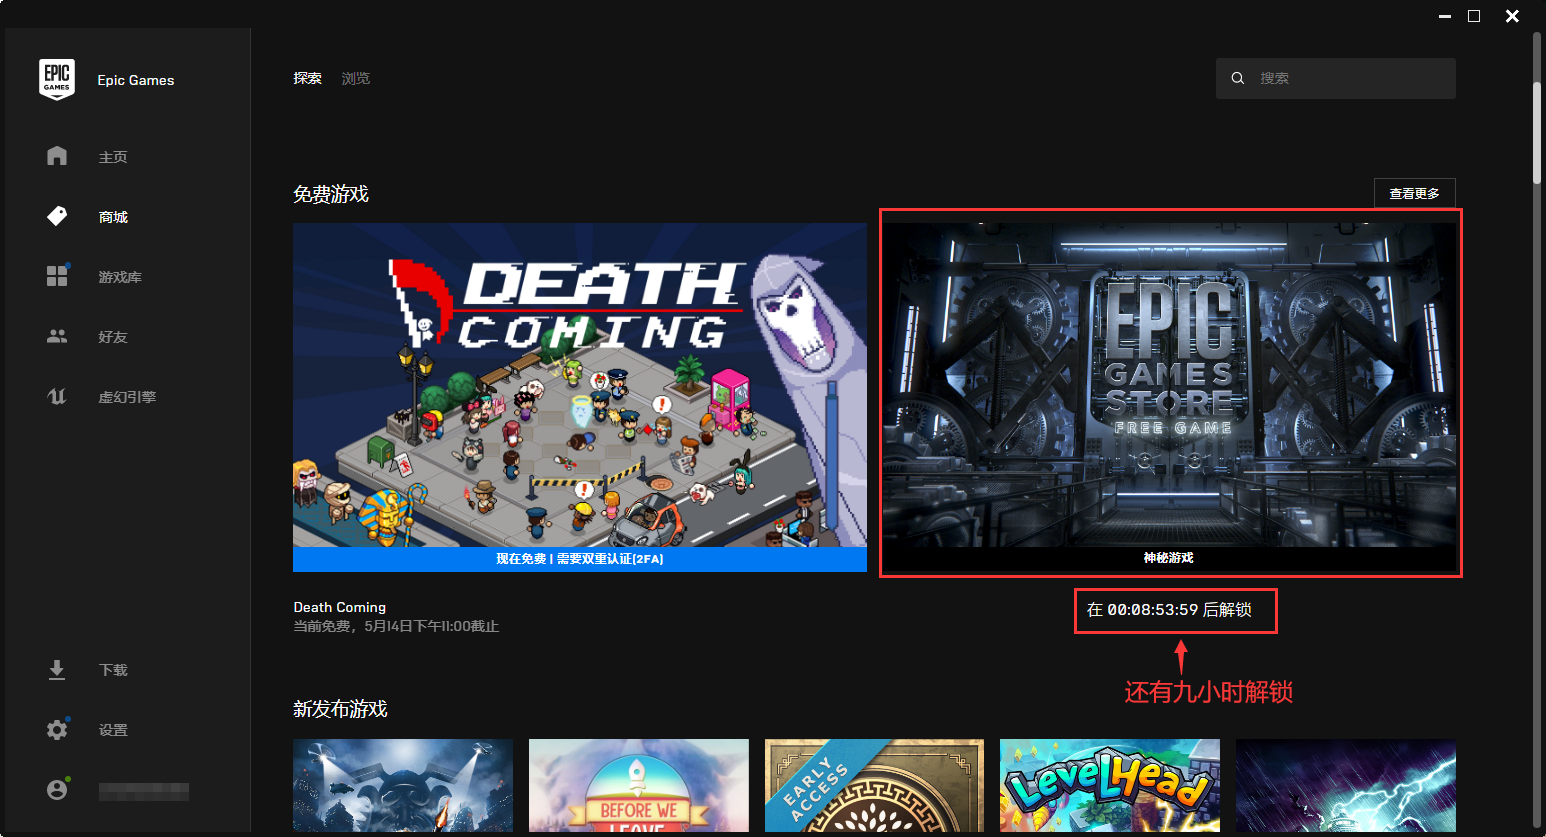Click the 现在免费 two-factor banner
Screen dimensions: 1546x837
tap(580, 559)
